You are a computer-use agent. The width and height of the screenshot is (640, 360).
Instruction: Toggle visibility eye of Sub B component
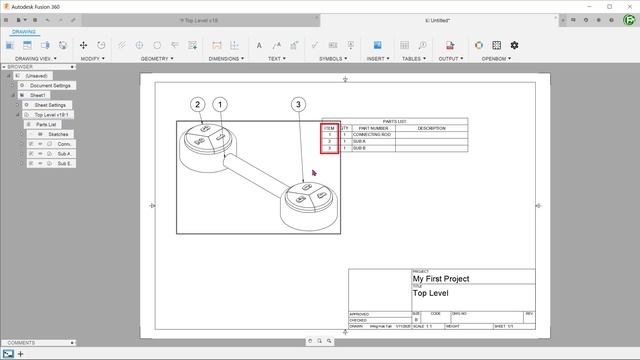click(x=40, y=164)
